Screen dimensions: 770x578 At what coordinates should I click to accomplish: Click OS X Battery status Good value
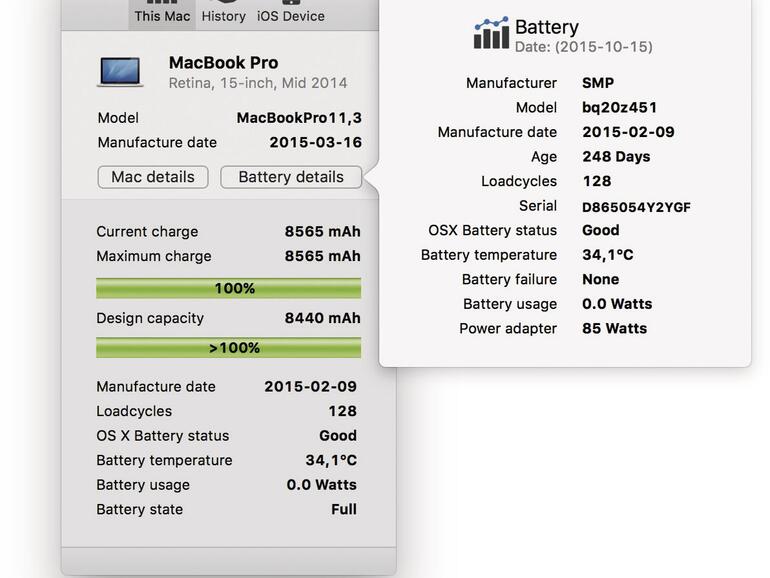click(338, 436)
